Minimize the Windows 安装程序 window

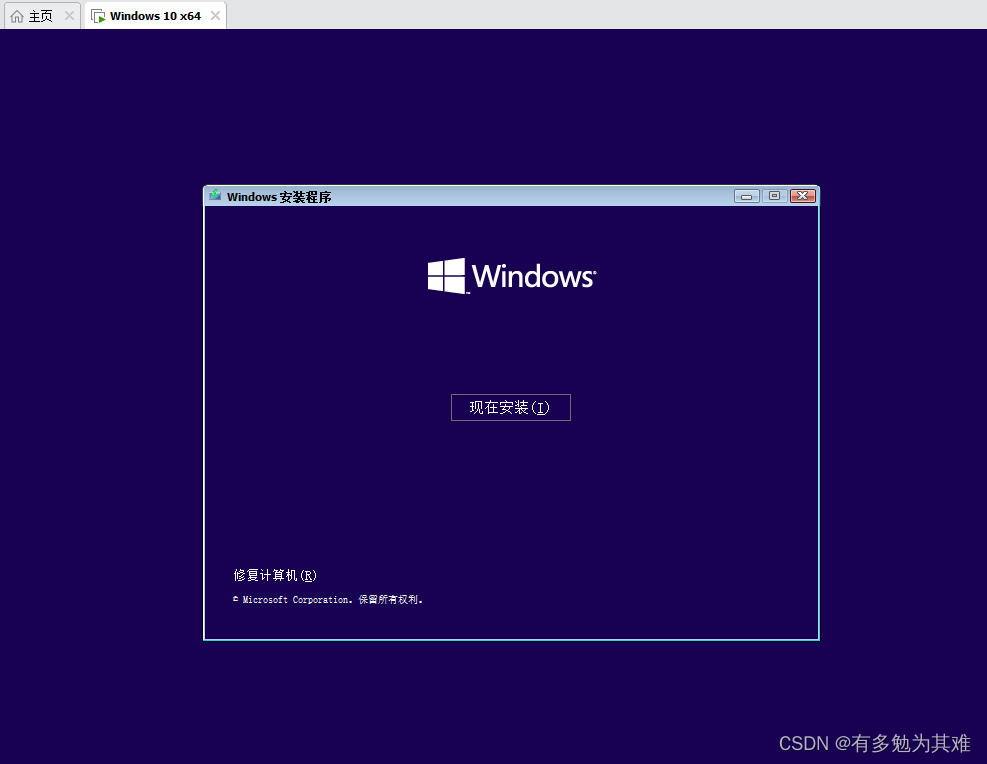tap(747, 196)
